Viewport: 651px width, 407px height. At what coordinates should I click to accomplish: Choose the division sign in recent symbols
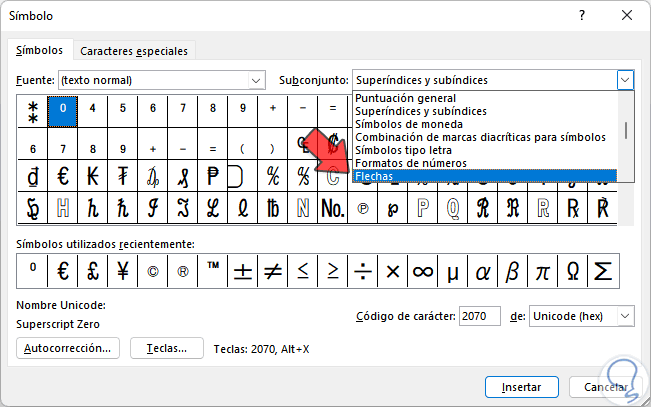[x=362, y=270]
